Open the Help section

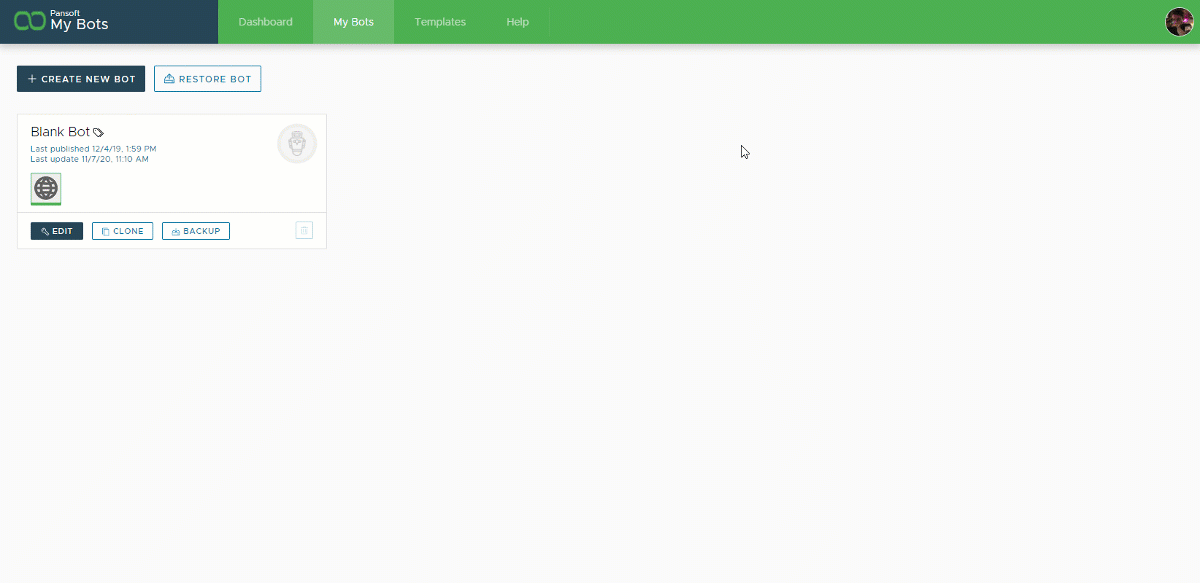pyautogui.click(x=517, y=21)
